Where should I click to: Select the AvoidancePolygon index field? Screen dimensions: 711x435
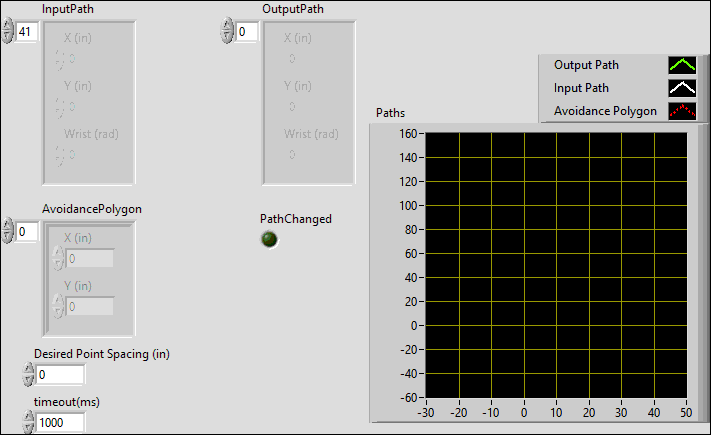tap(27, 232)
